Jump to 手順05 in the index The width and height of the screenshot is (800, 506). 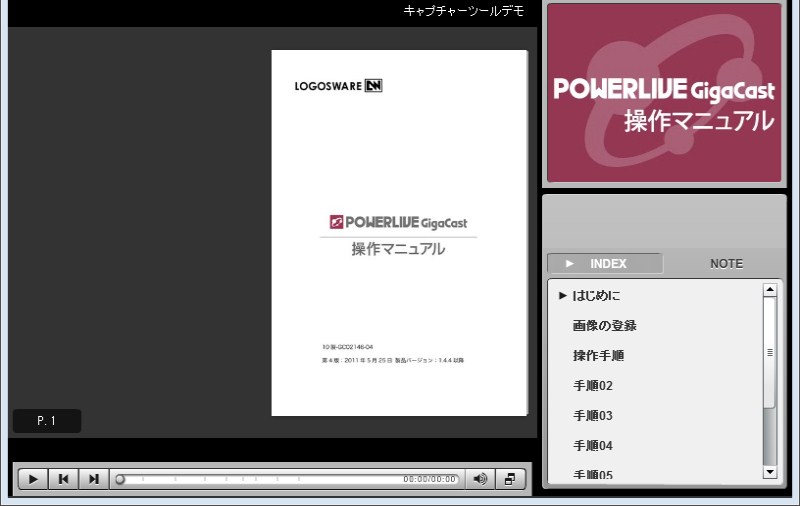[593, 475]
